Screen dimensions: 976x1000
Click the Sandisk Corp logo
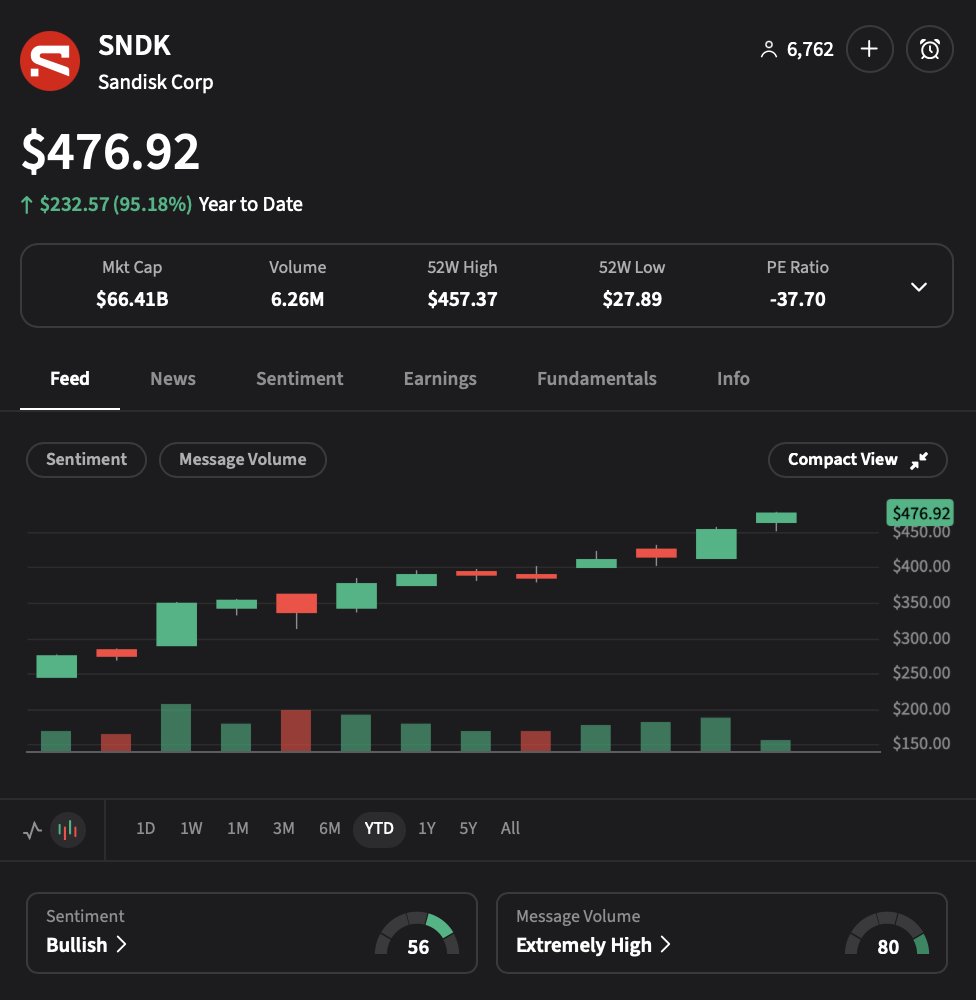(x=50, y=60)
